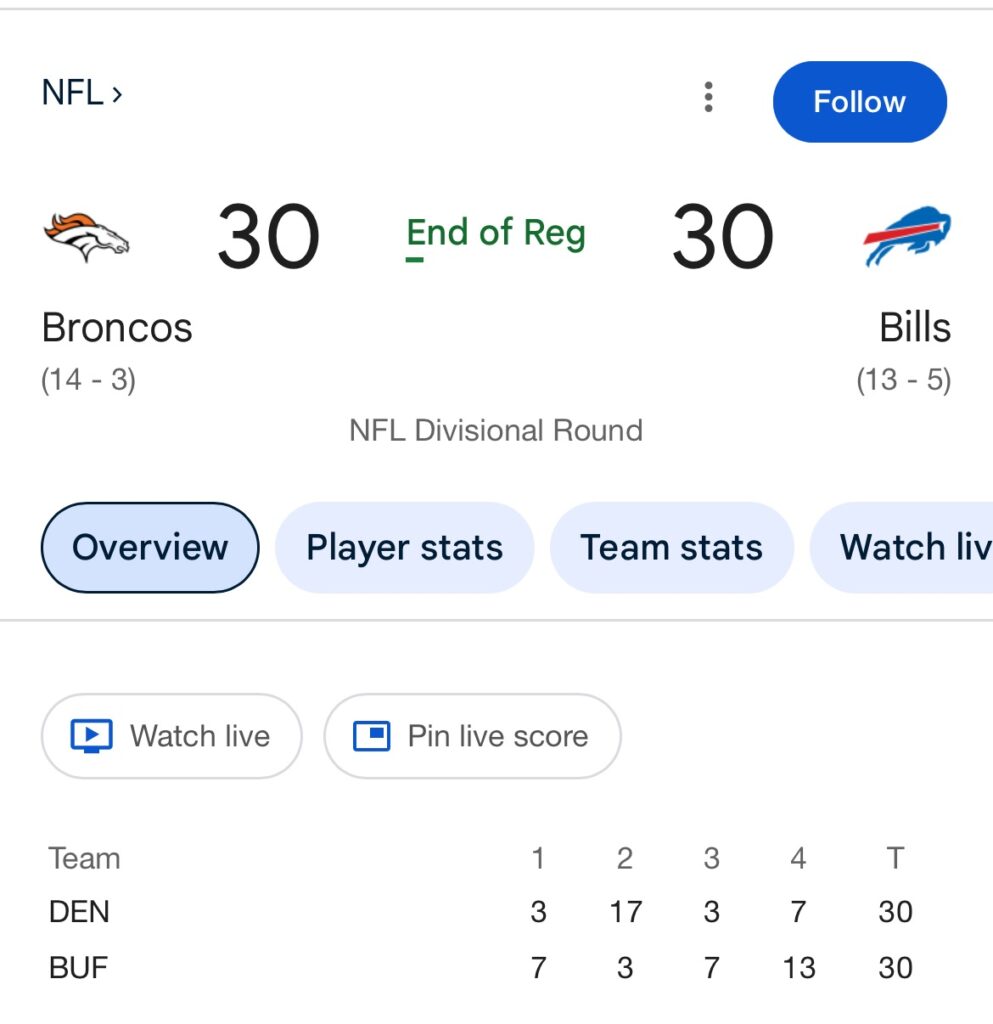This screenshot has height=1024, width=993.
Task: Click the Bills team name
Action: [914, 328]
